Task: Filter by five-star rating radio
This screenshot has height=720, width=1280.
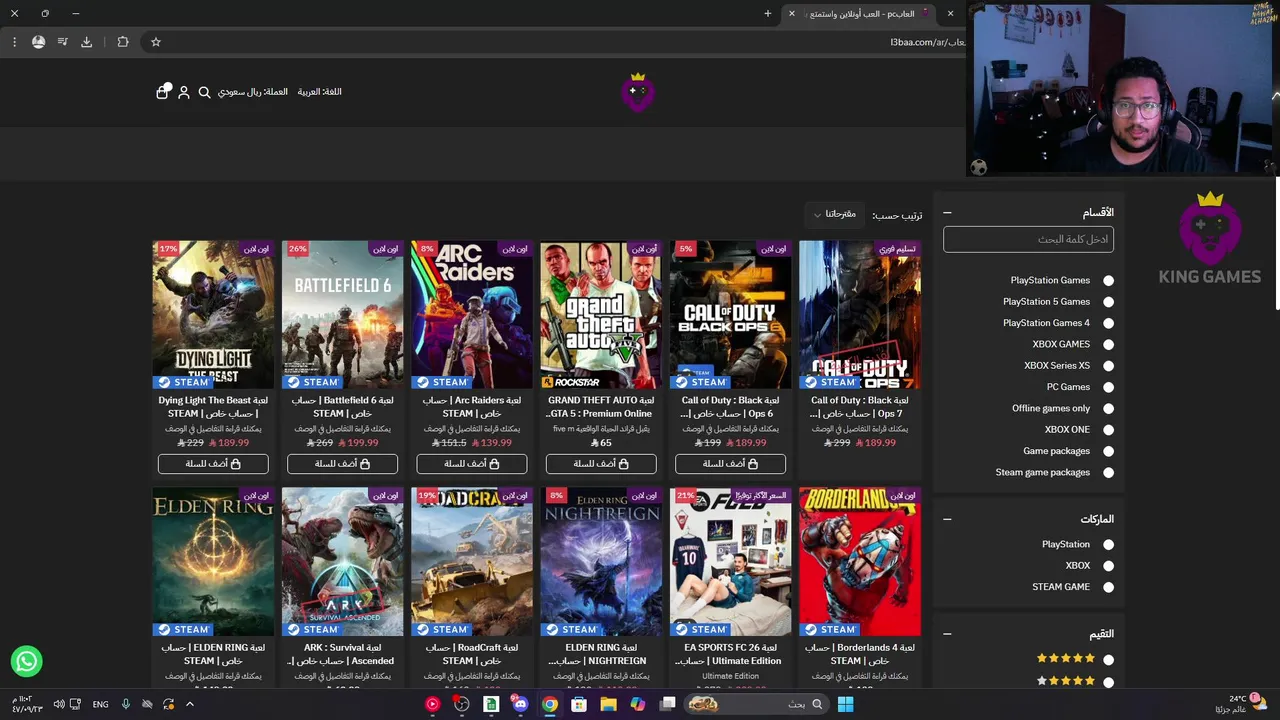Action: [x=1108, y=660]
